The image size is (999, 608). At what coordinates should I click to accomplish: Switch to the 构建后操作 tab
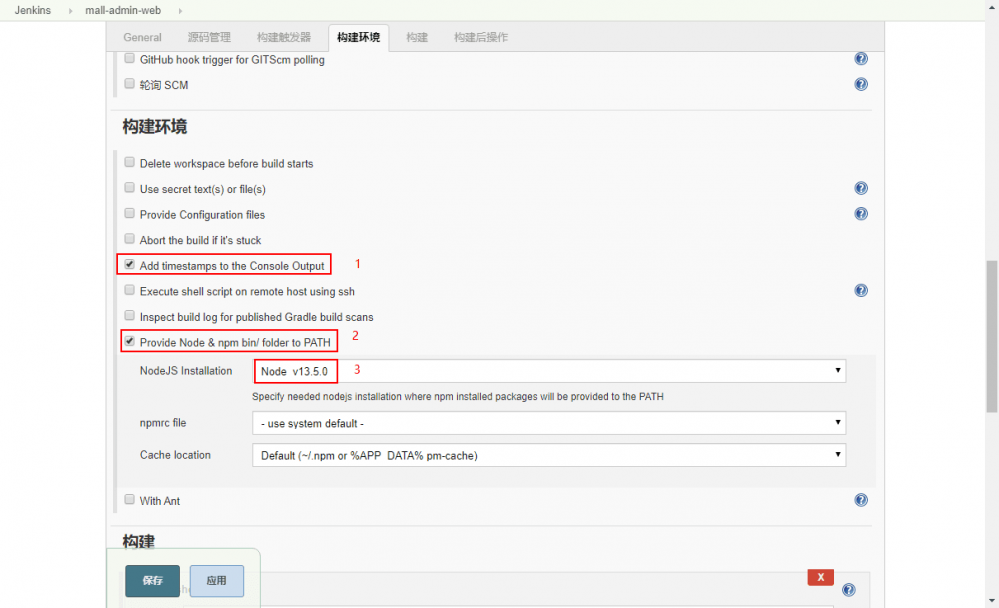click(480, 38)
